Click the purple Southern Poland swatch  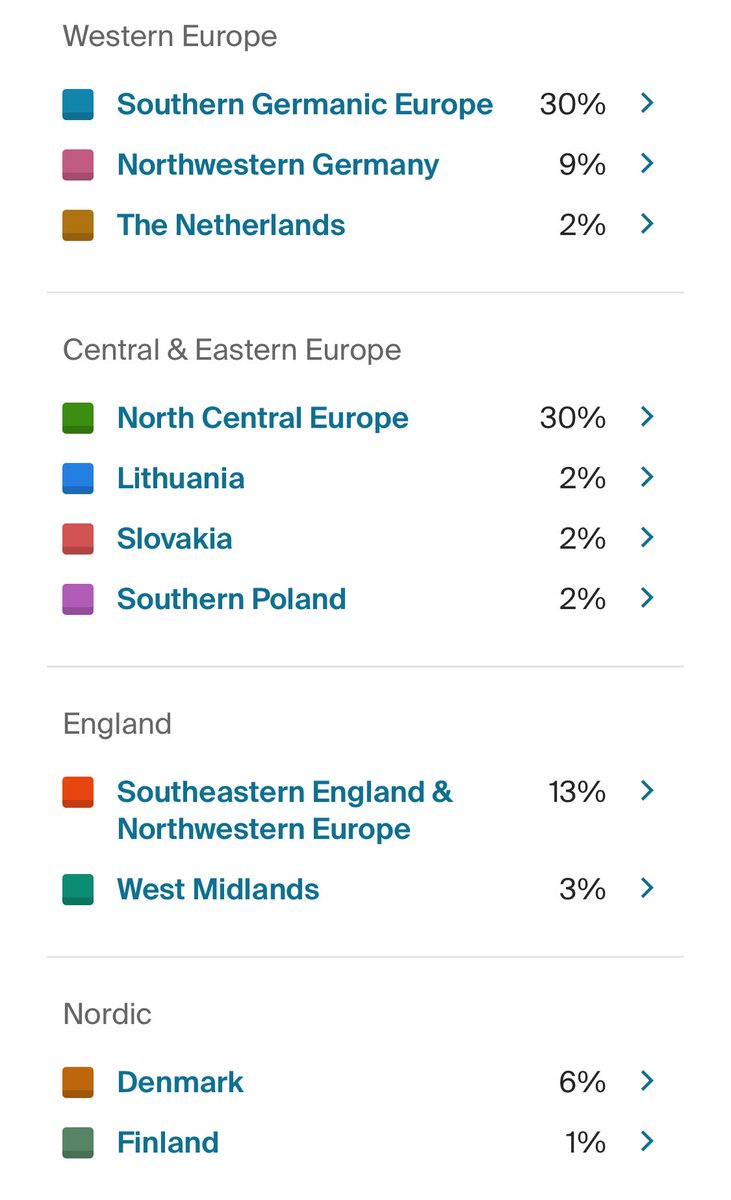(x=78, y=599)
